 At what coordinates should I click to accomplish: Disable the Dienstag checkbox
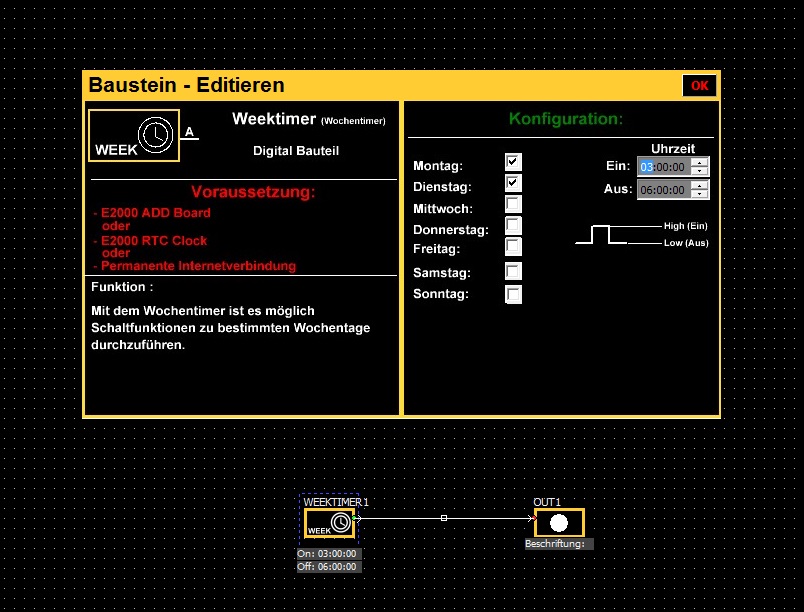coord(513,183)
